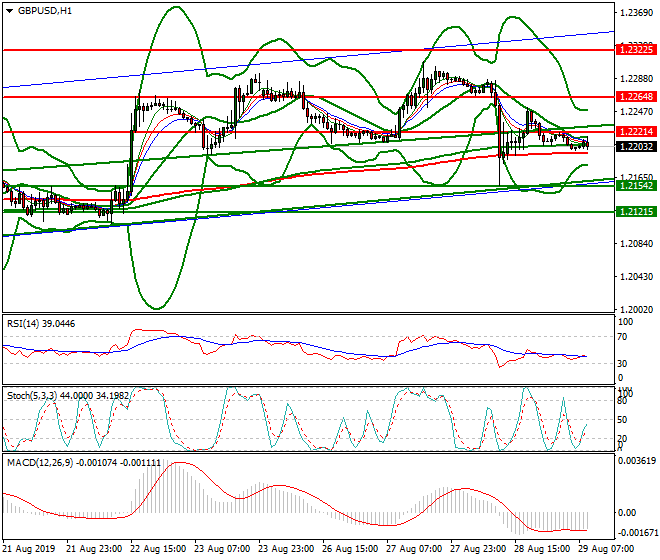Click the Stoch(5,3,3) indicator label

pos(68,396)
